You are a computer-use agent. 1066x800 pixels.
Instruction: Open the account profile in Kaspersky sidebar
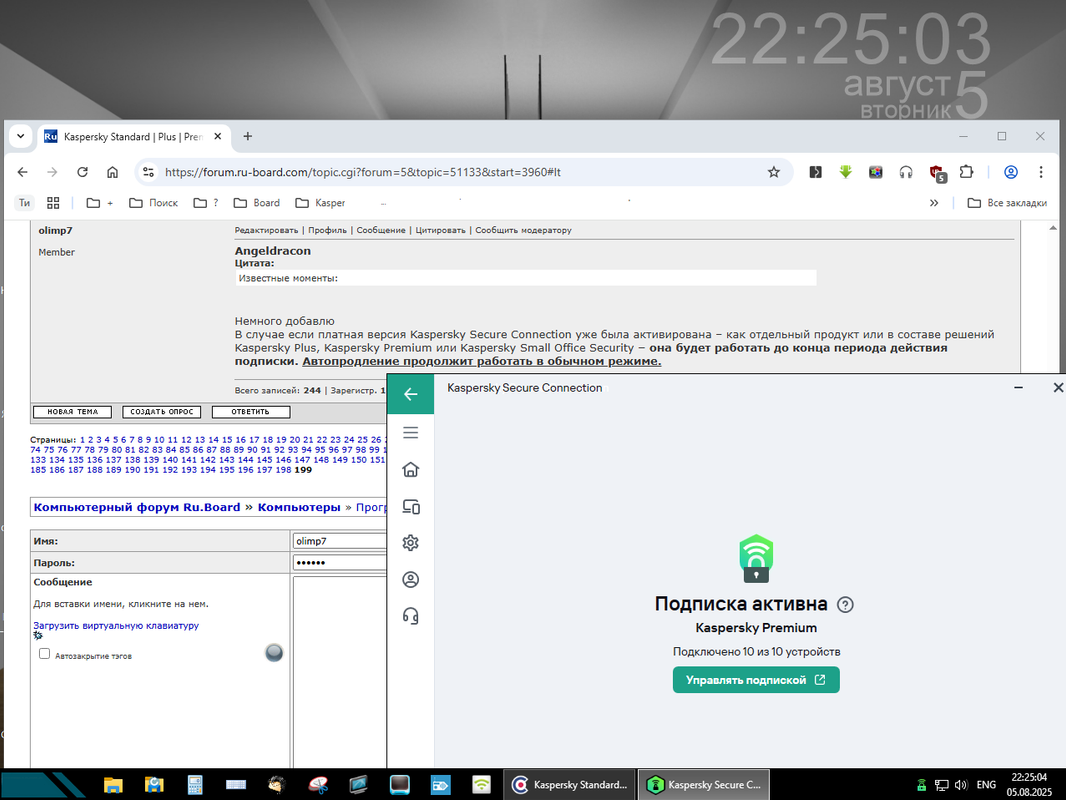(x=411, y=580)
